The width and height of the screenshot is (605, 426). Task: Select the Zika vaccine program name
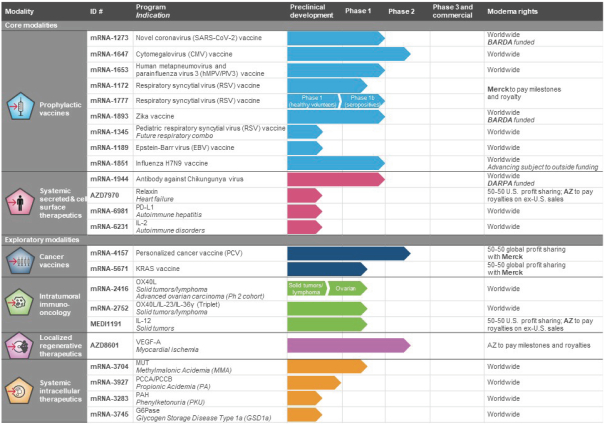pos(168,115)
